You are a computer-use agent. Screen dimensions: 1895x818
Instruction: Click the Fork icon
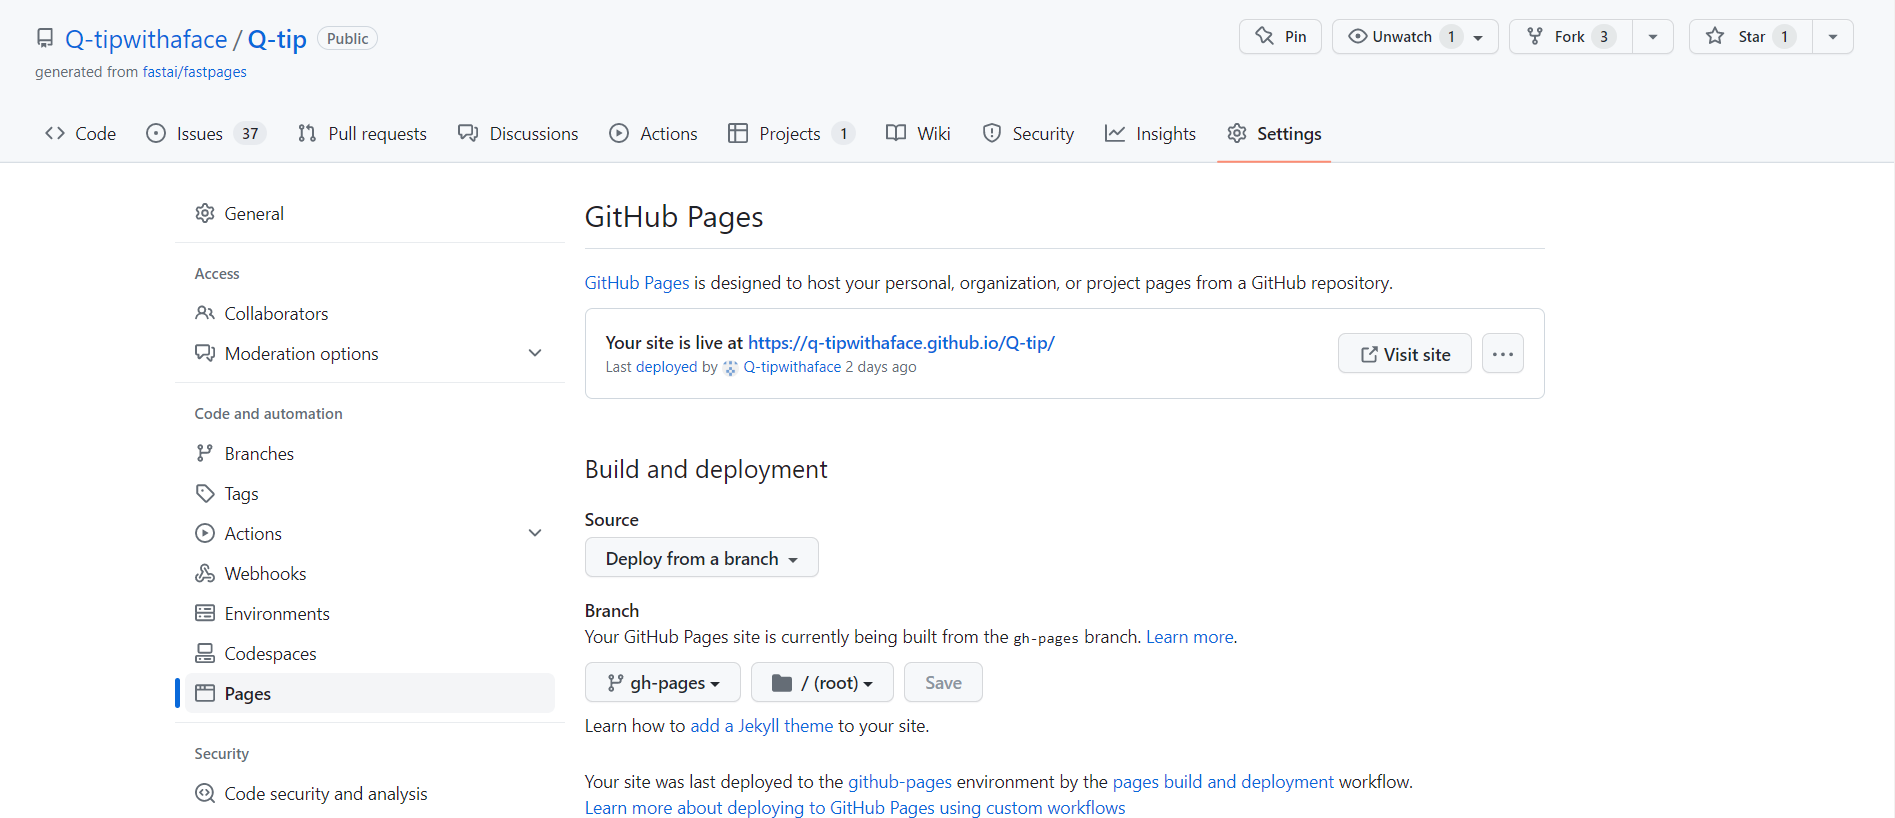pyautogui.click(x=1535, y=36)
